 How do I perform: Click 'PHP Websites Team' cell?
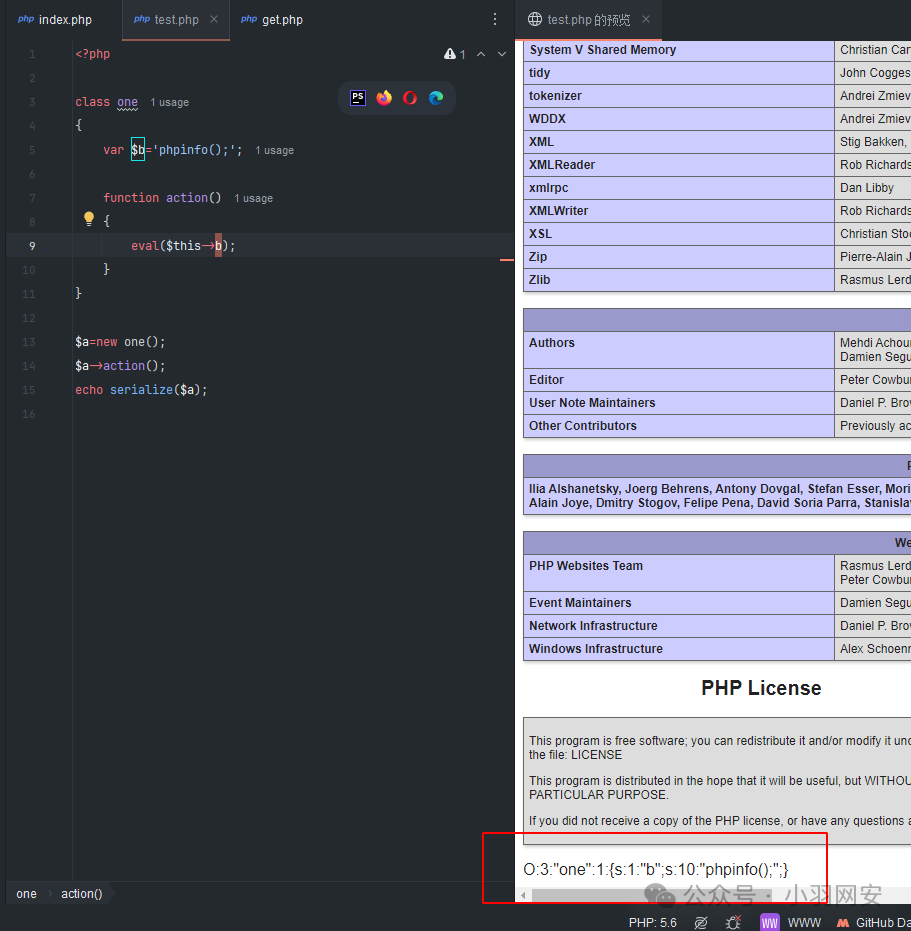[679, 573]
